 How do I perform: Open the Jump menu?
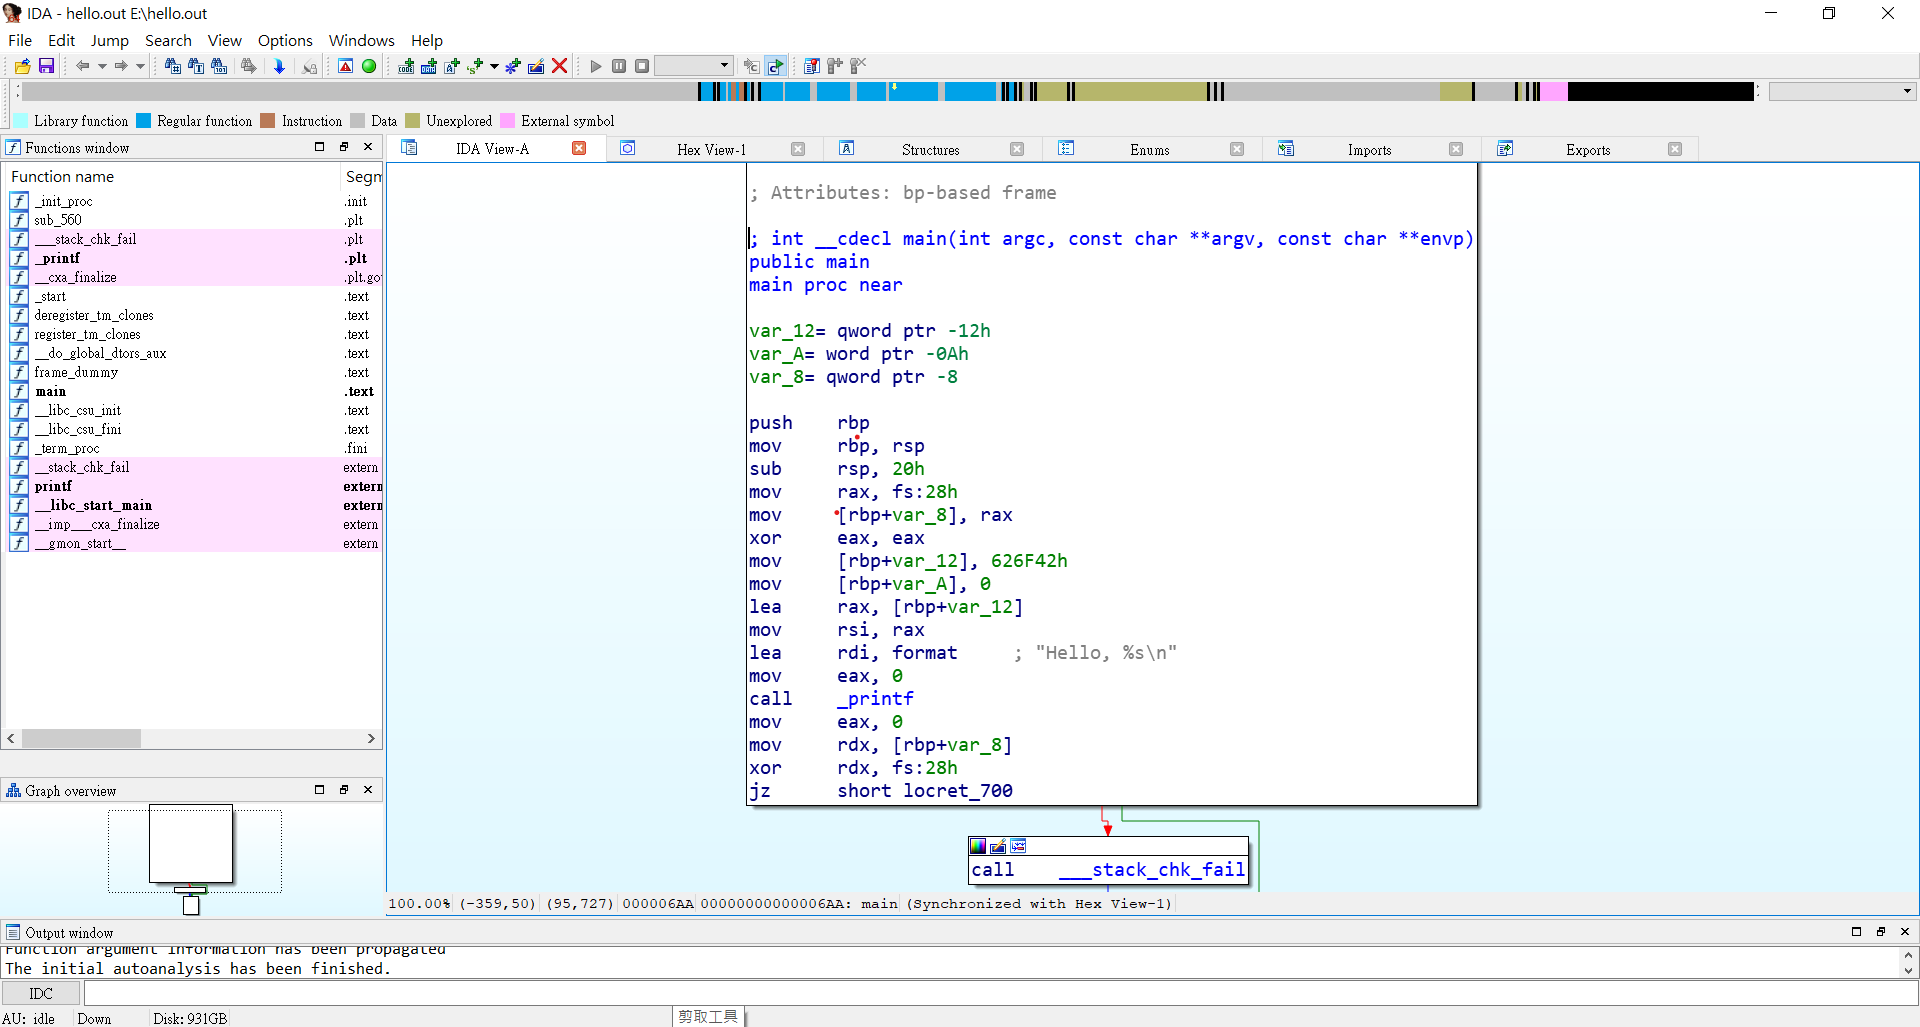(109, 40)
